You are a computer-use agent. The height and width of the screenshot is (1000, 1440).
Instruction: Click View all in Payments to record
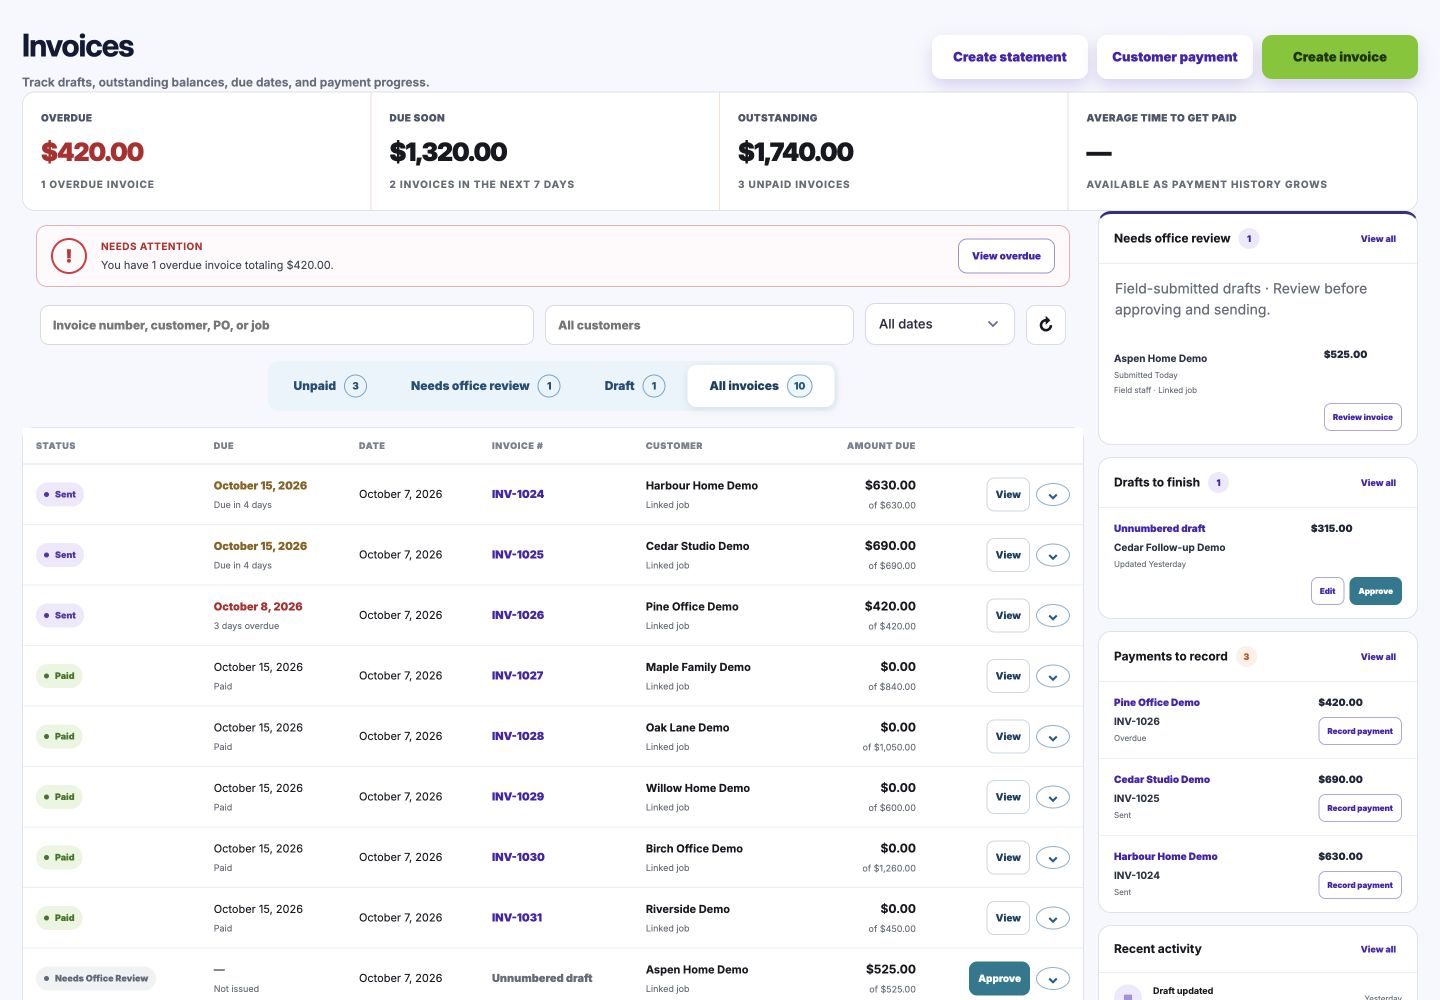coord(1378,657)
